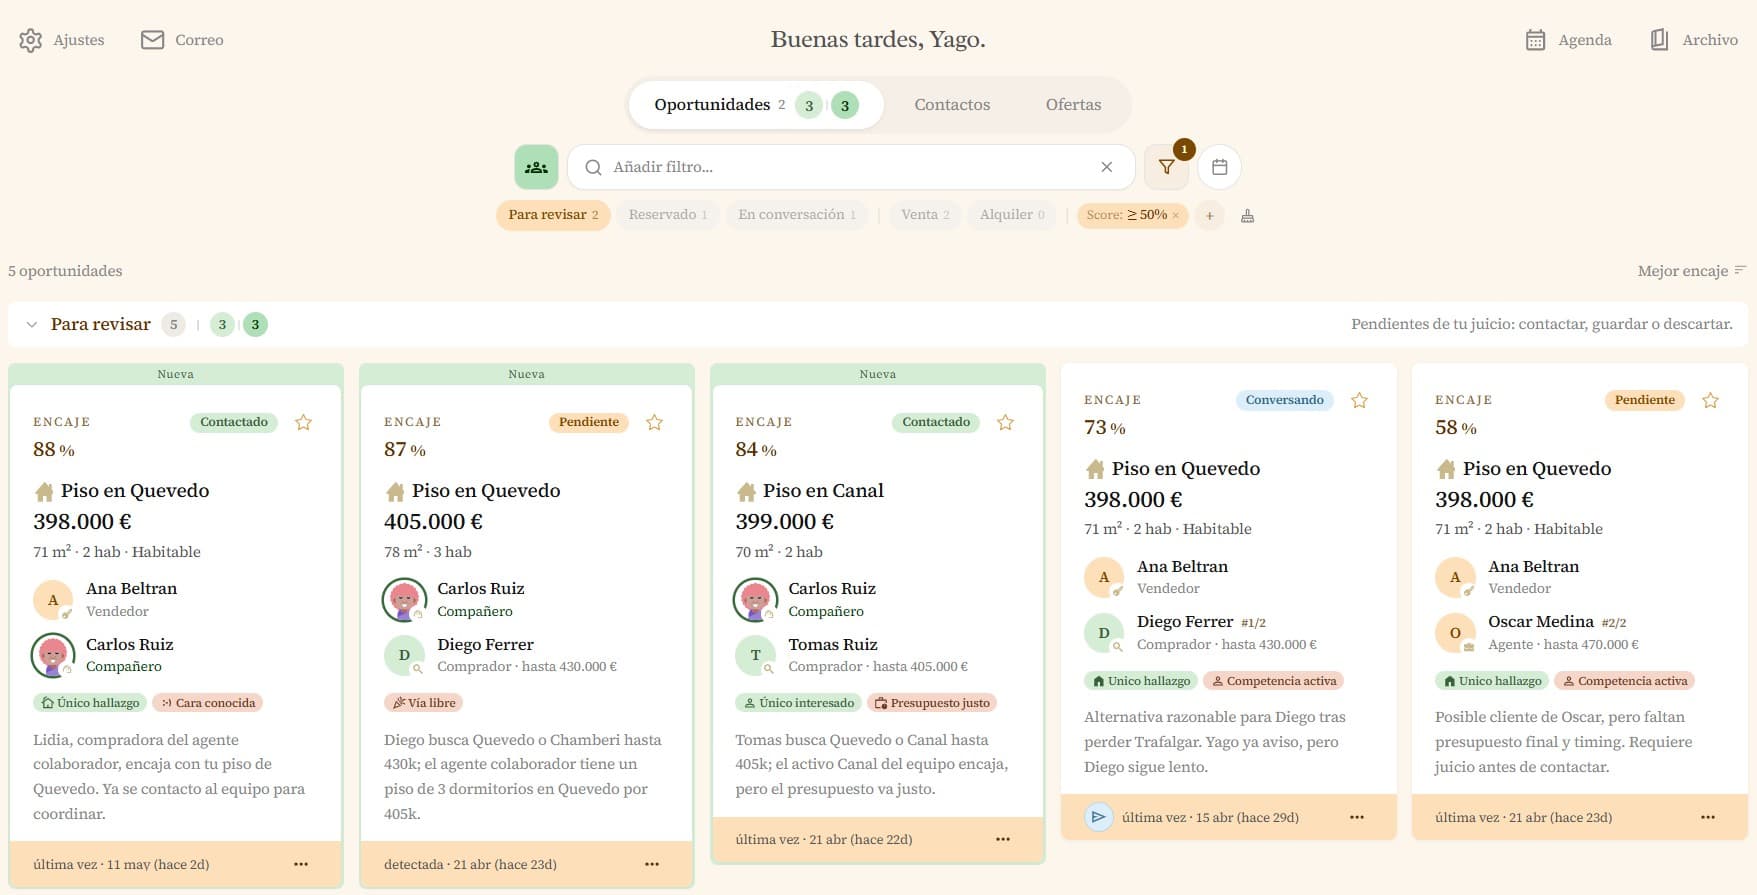This screenshot has height=895, width=1757.
Task: Click the clear filters broom icon
Action: [1247, 215]
